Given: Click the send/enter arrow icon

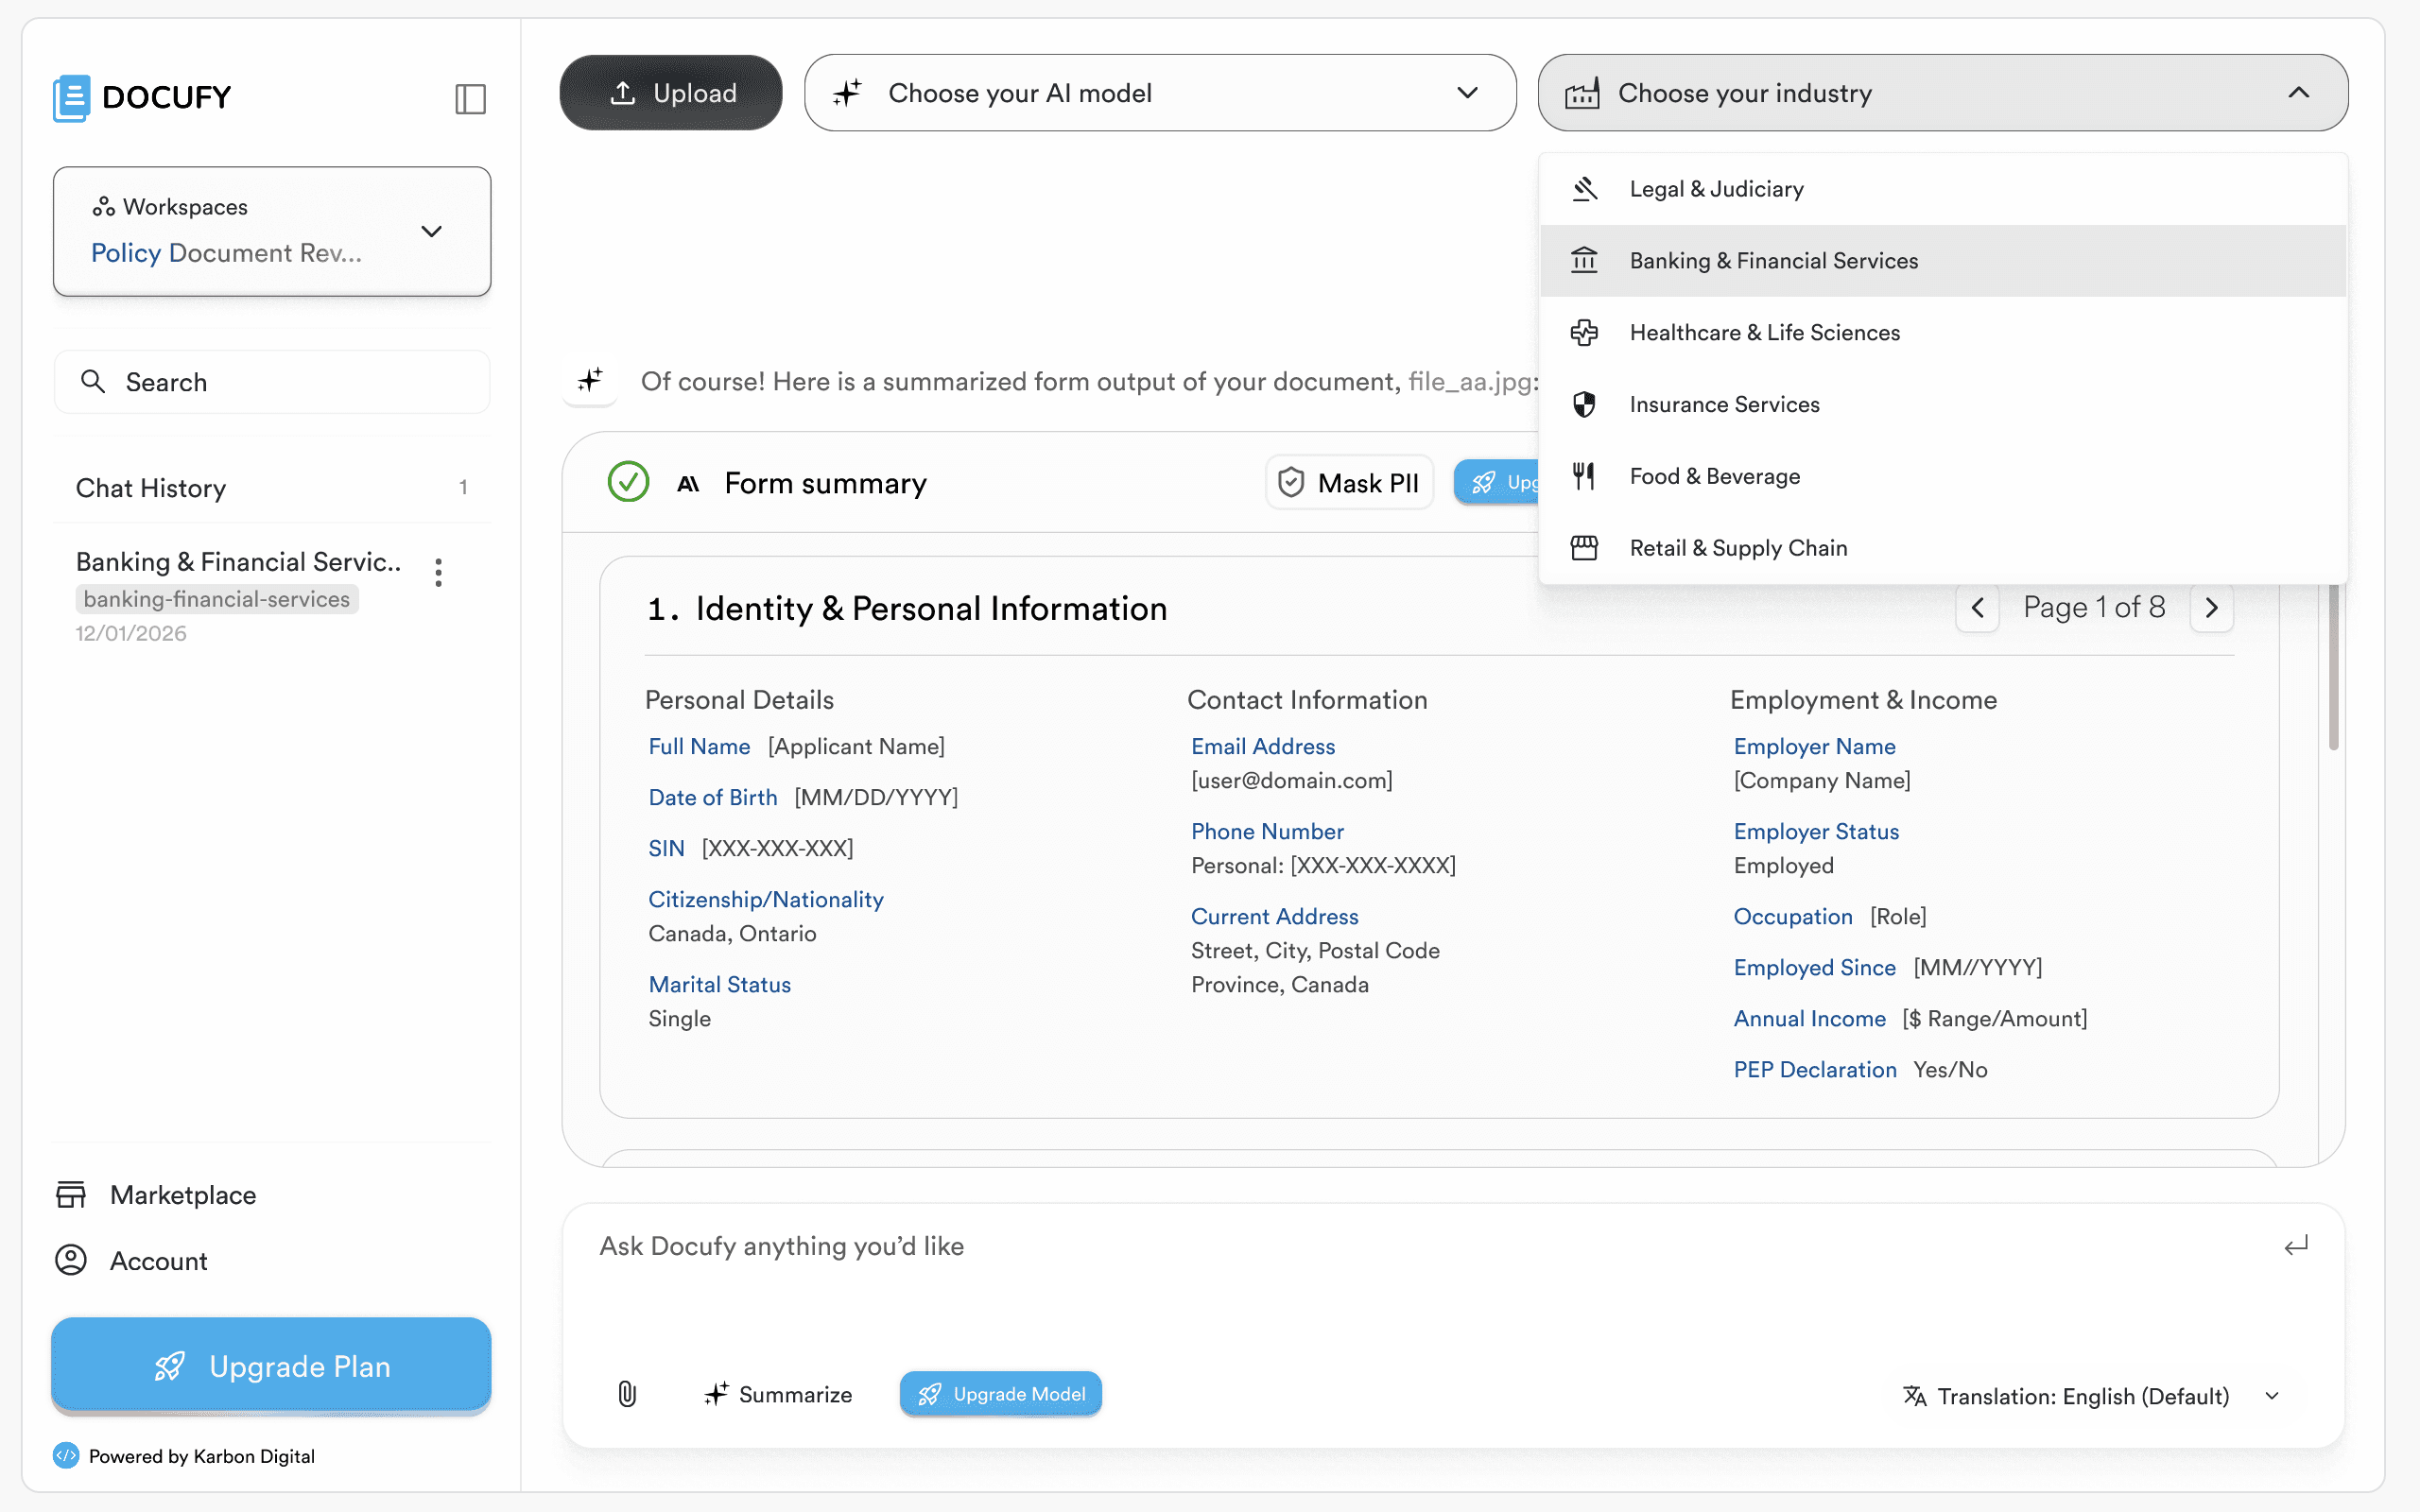Looking at the screenshot, I should (2296, 1246).
